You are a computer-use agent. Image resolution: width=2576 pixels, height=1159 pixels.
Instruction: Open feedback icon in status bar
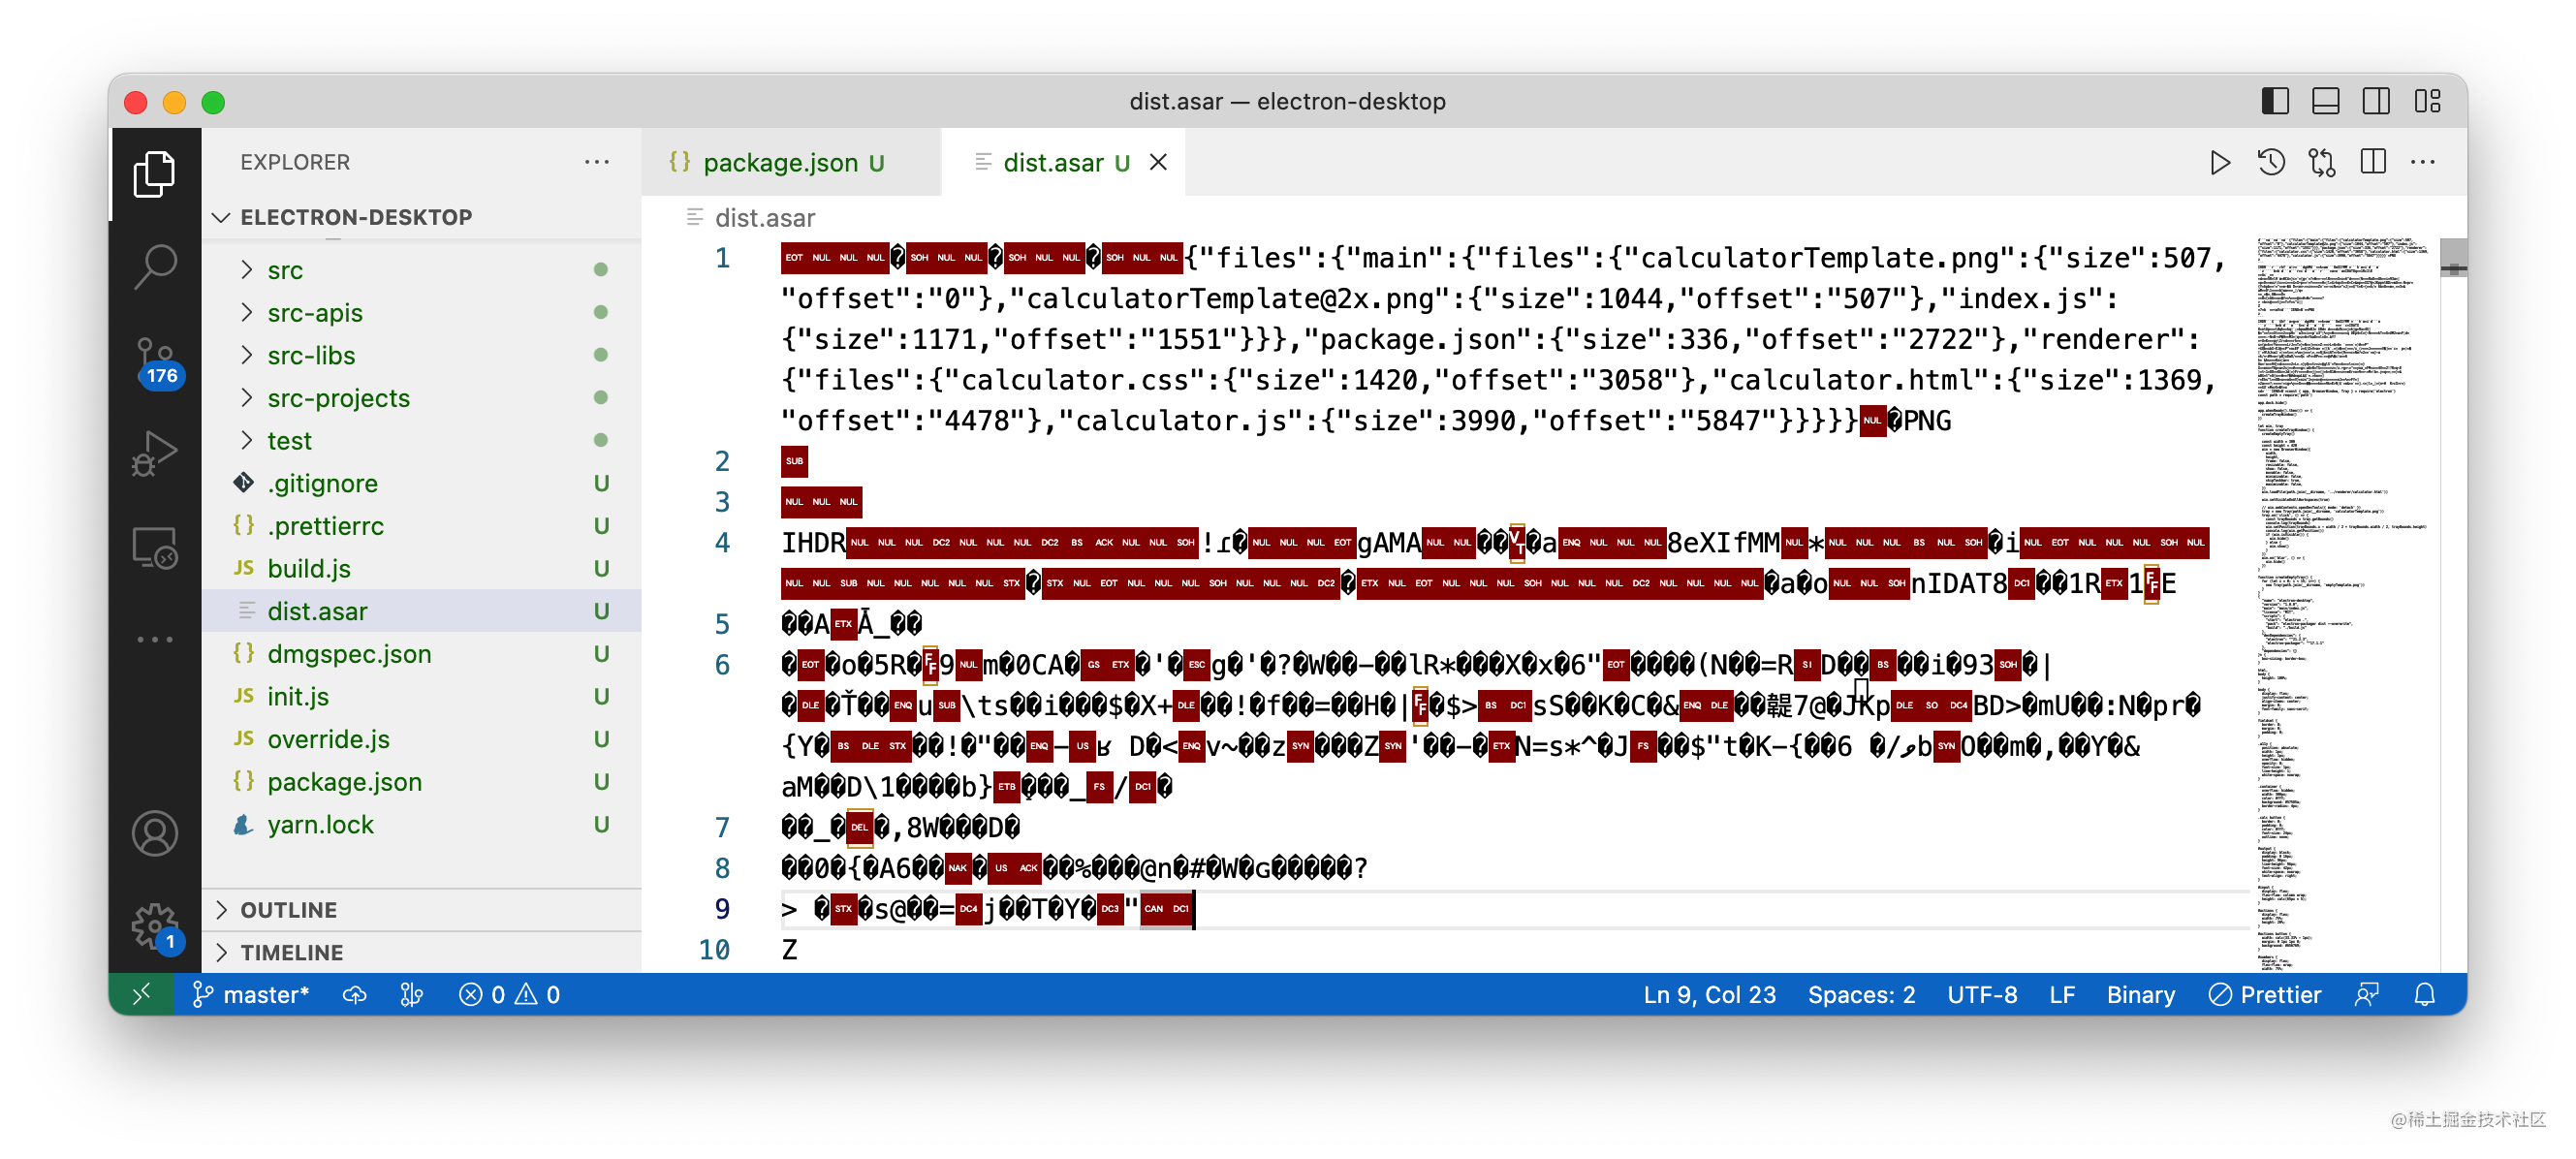point(2367,994)
